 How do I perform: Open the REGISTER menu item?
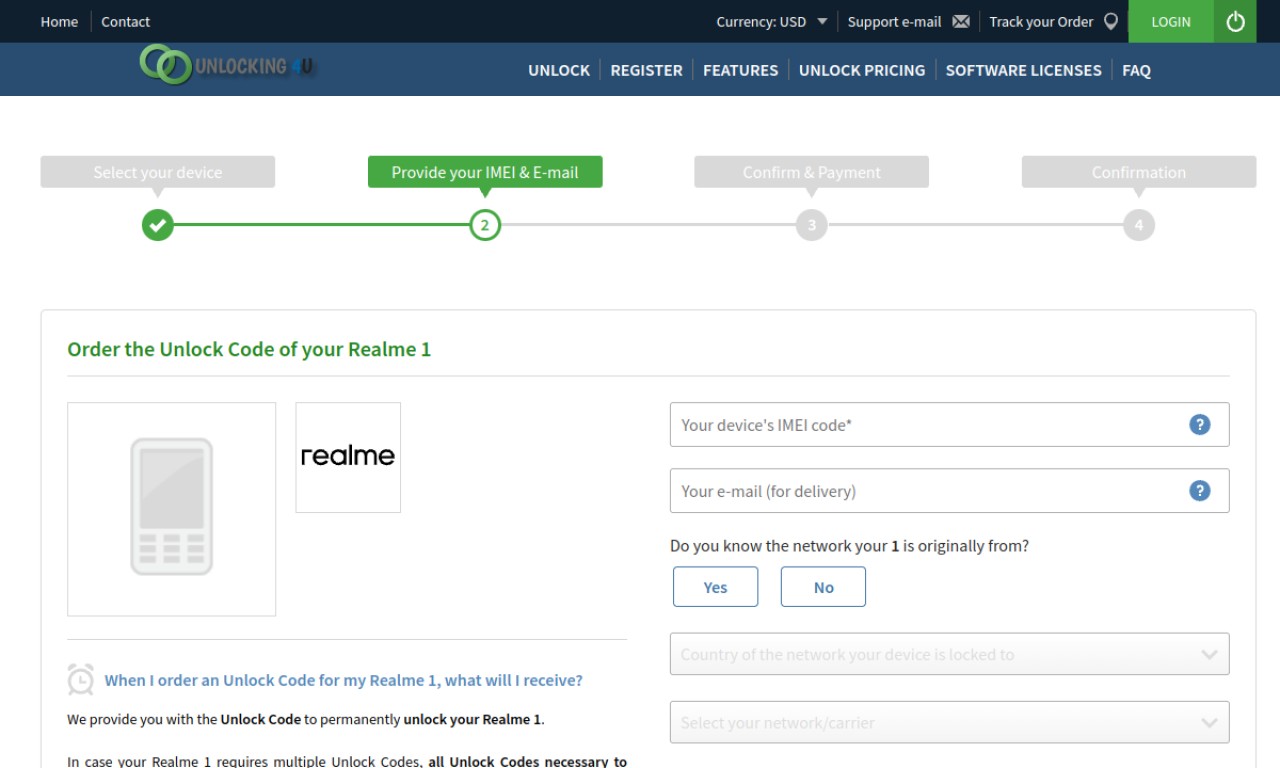tap(646, 70)
